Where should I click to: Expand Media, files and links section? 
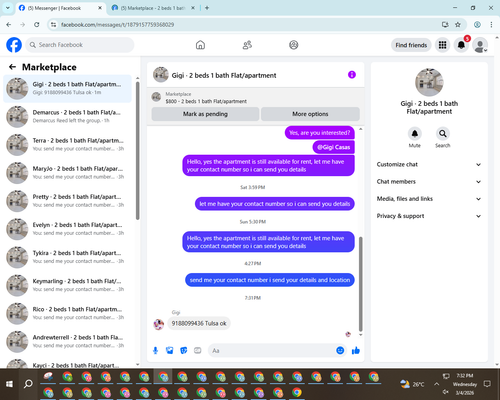point(429,199)
